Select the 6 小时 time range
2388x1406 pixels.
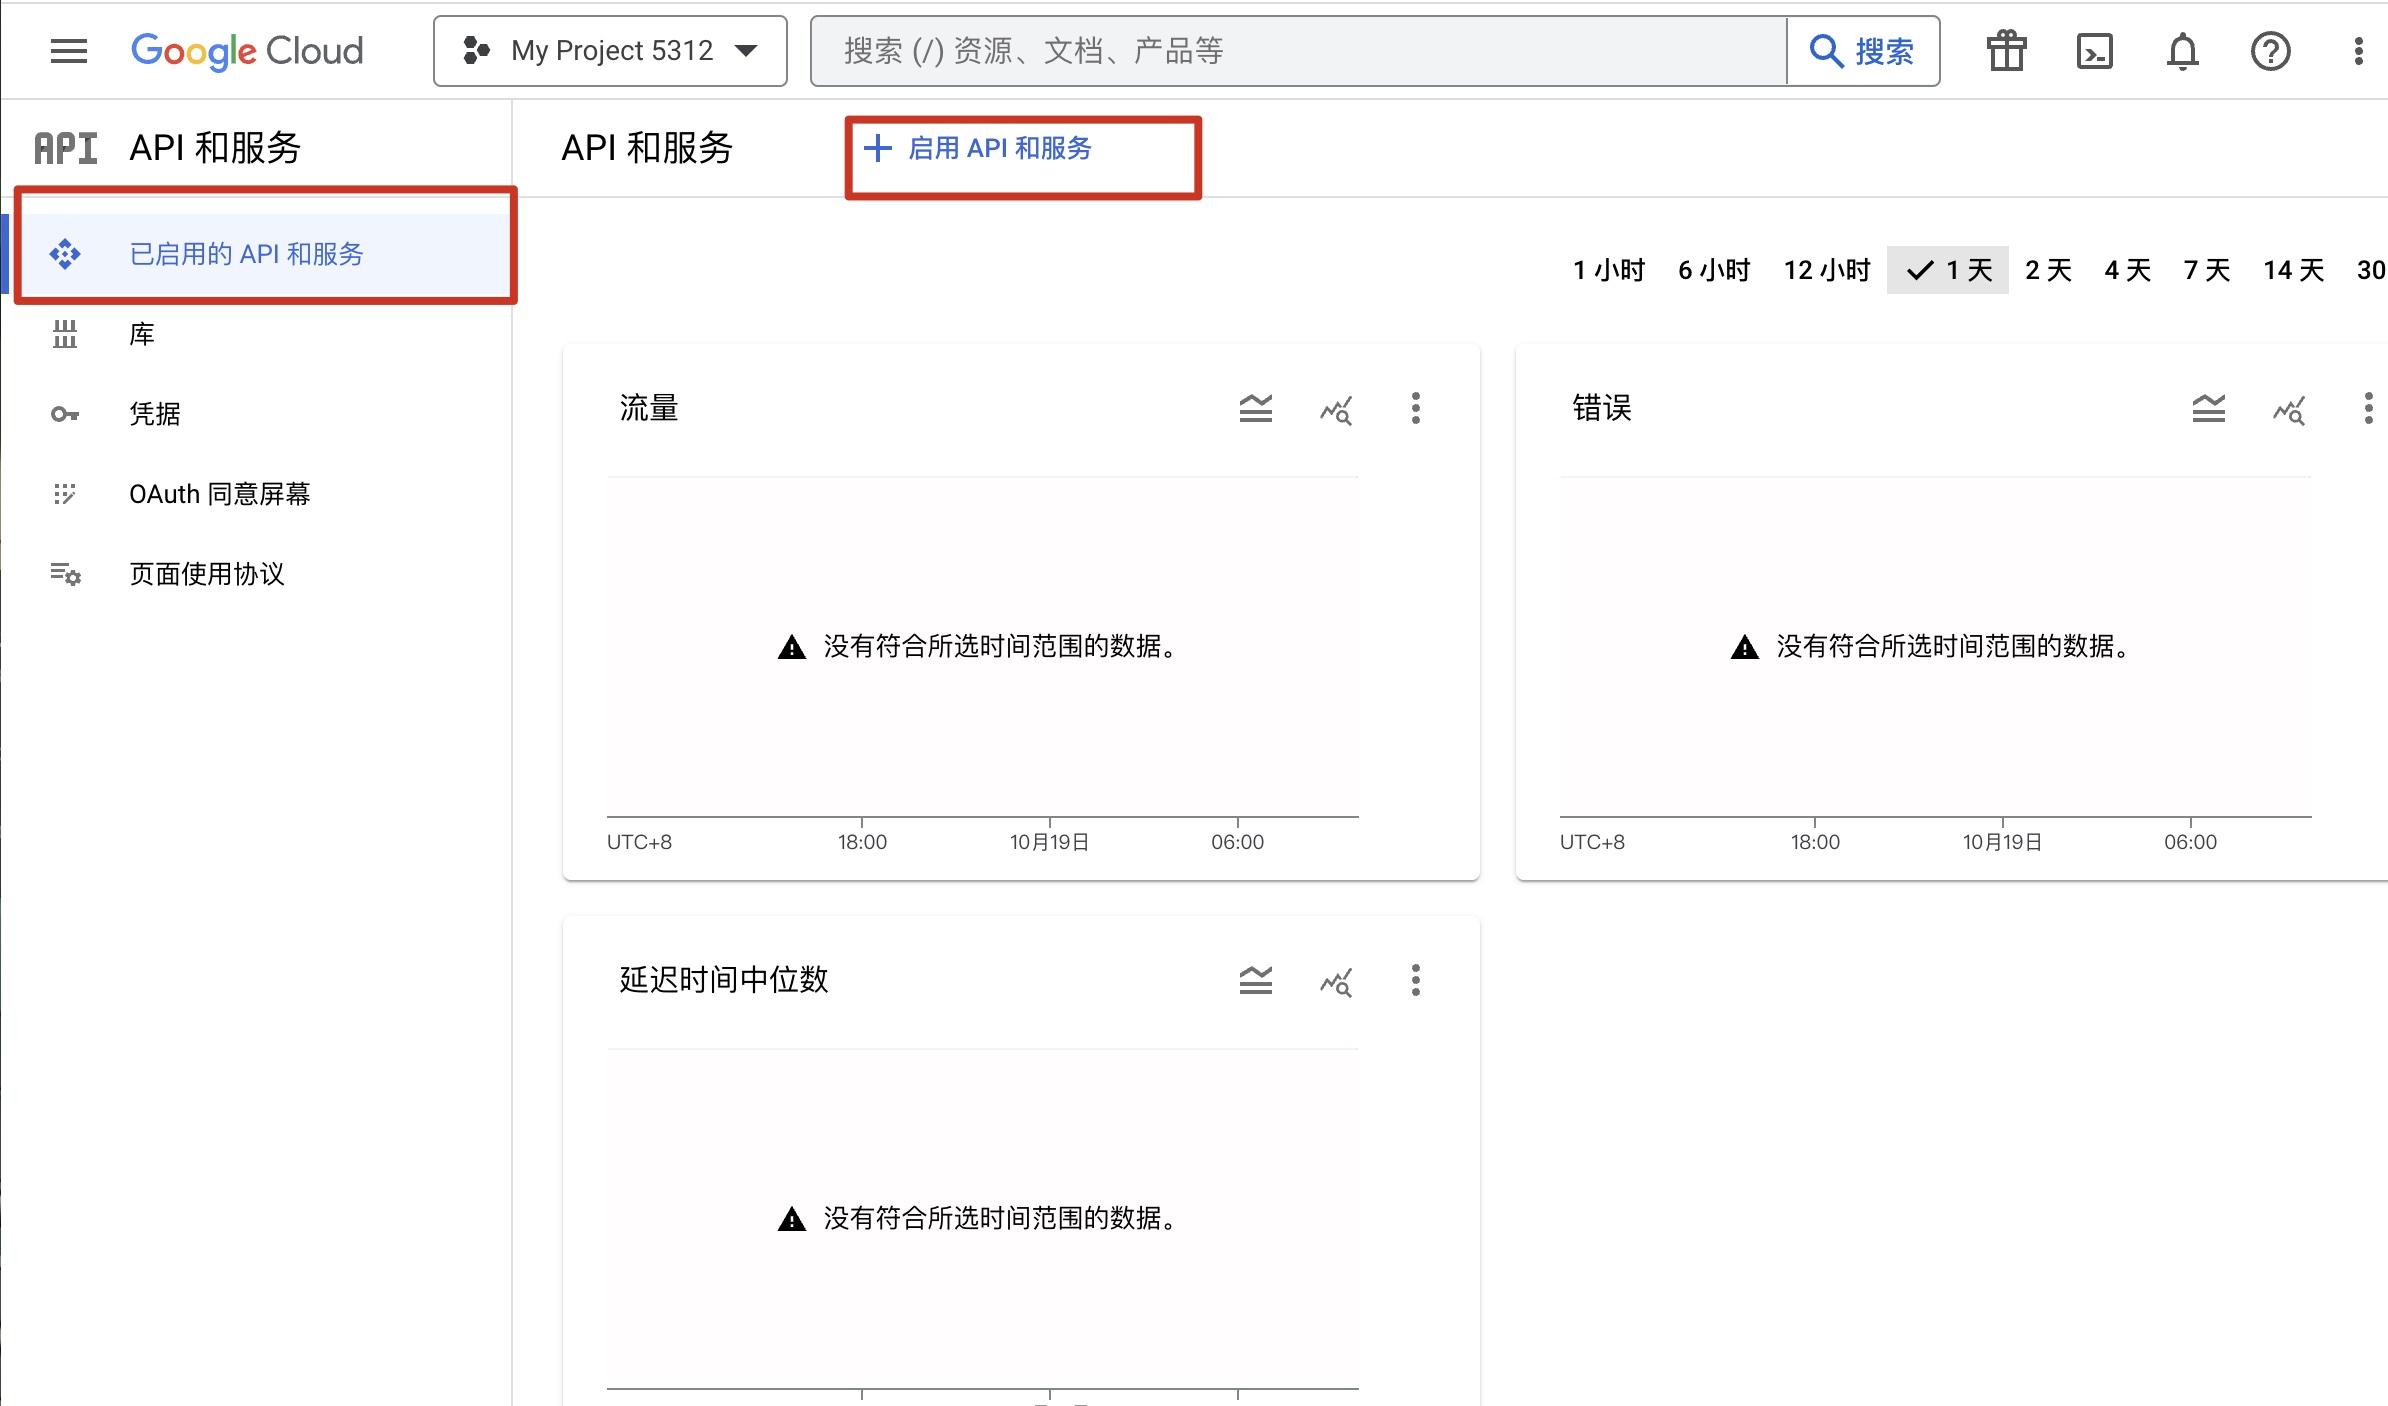1714,270
